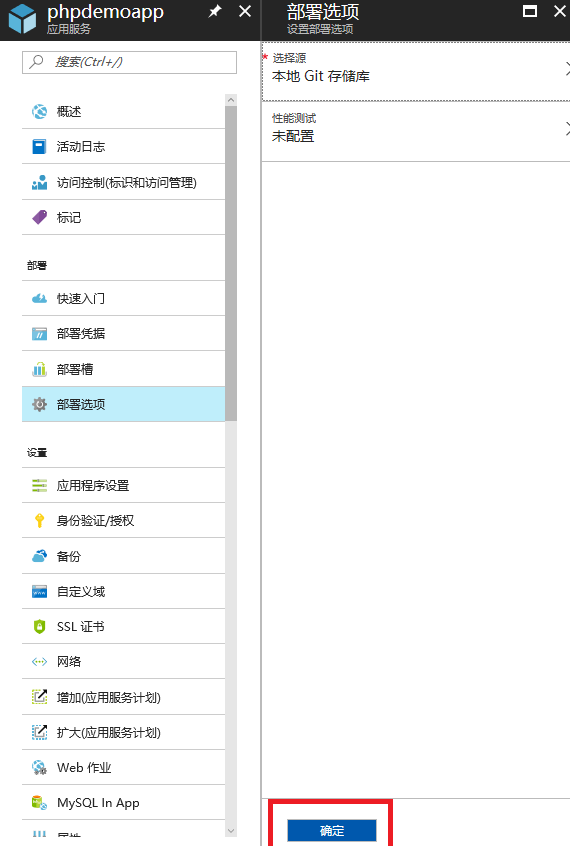Viewport: 570px width, 846px height.
Task: Open 活动日志 menu item
Action: pos(124,146)
